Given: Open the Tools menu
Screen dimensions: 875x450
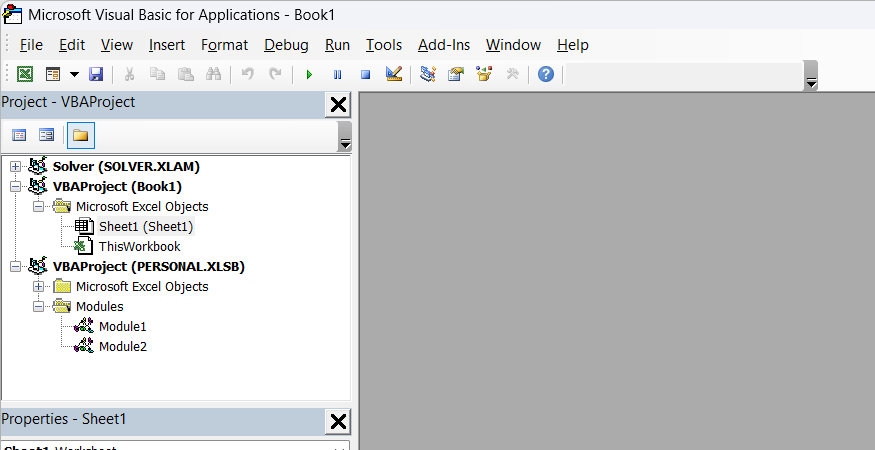Looking at the screenshot, I should point(384,45).
